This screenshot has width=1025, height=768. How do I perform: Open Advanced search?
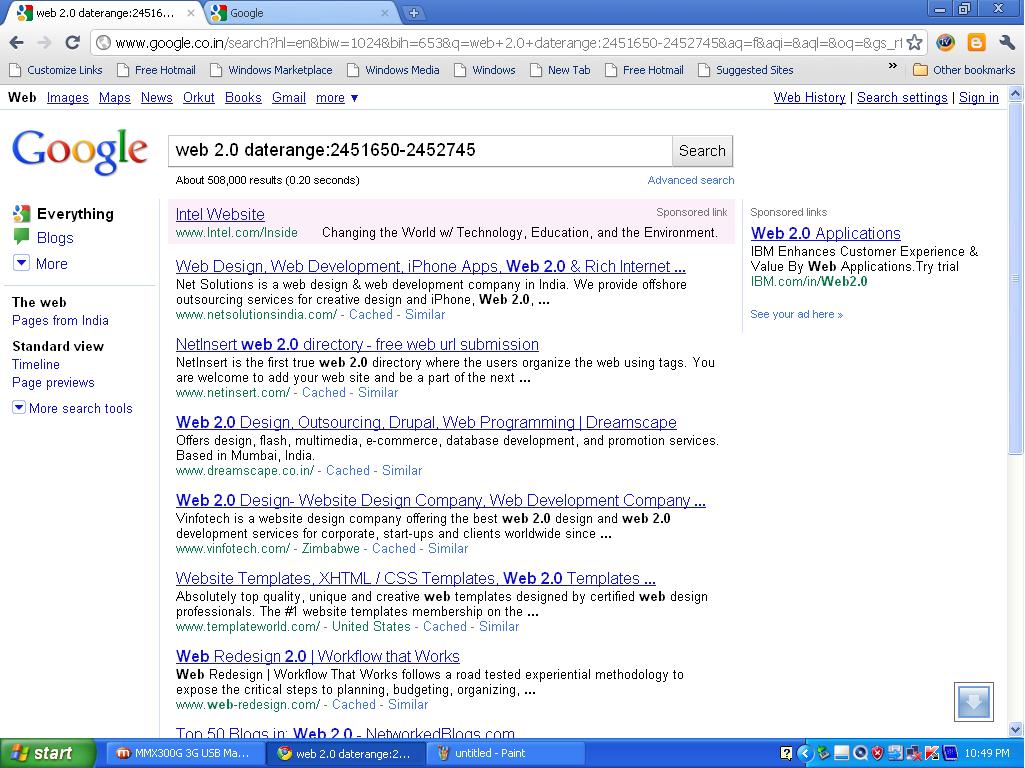coord(690,180)
